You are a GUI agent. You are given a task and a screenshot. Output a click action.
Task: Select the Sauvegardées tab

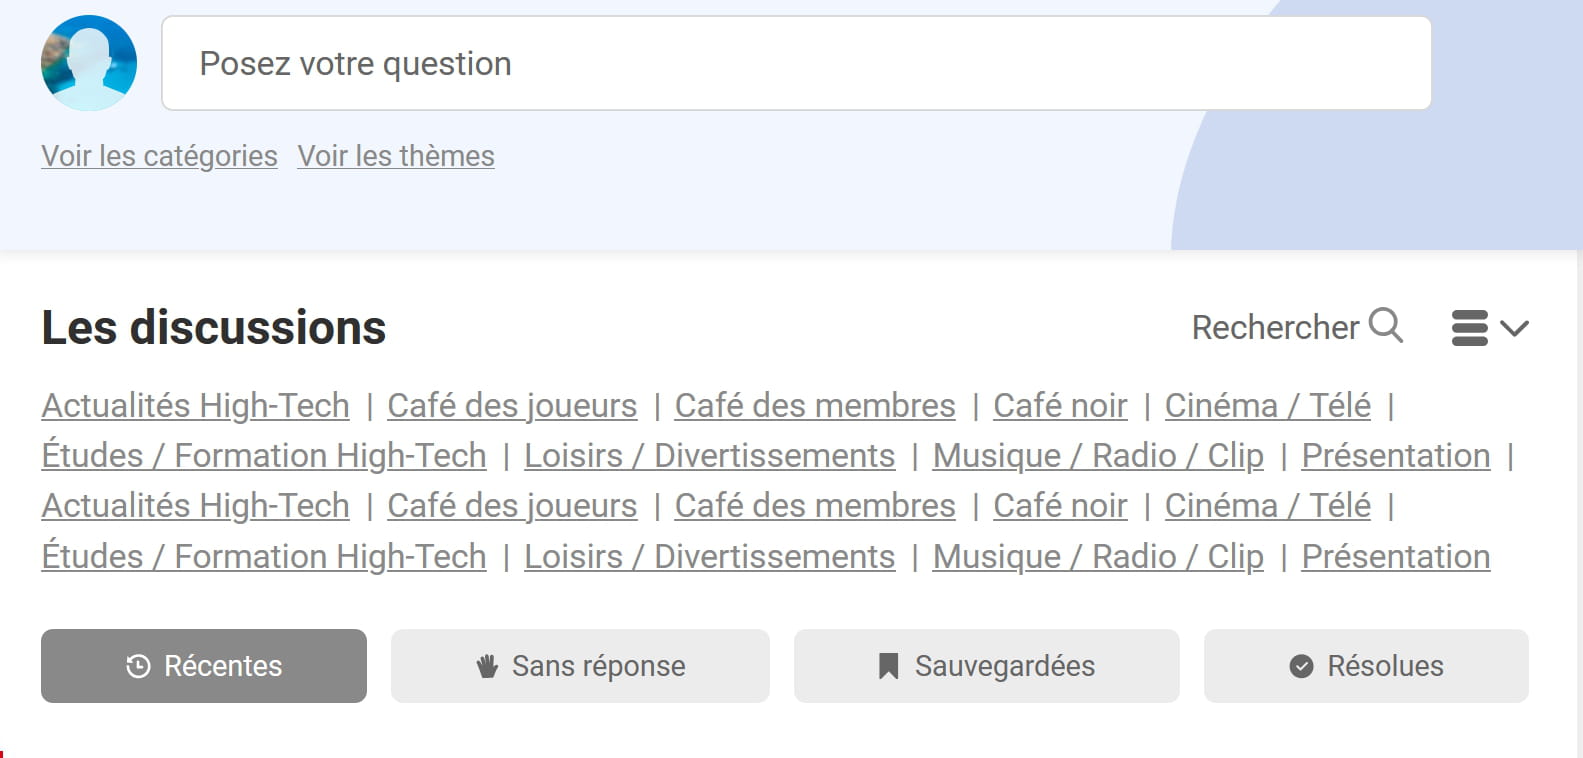[x=987, y=666]
